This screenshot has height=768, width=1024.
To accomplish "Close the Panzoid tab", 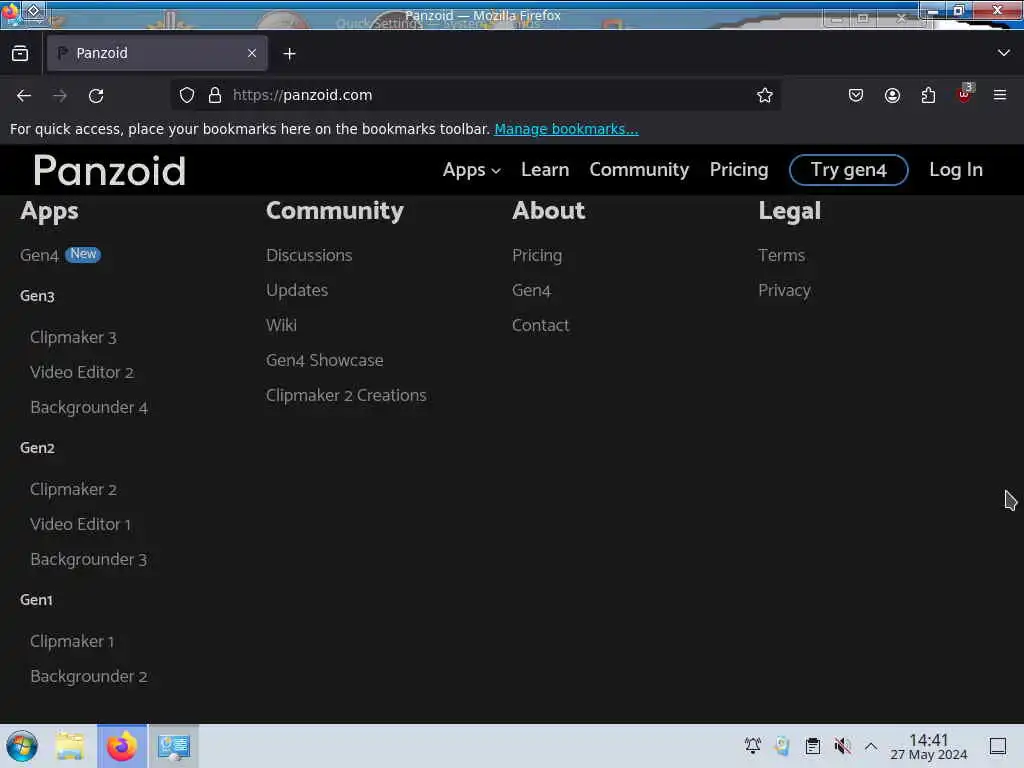I will [252, 53].
